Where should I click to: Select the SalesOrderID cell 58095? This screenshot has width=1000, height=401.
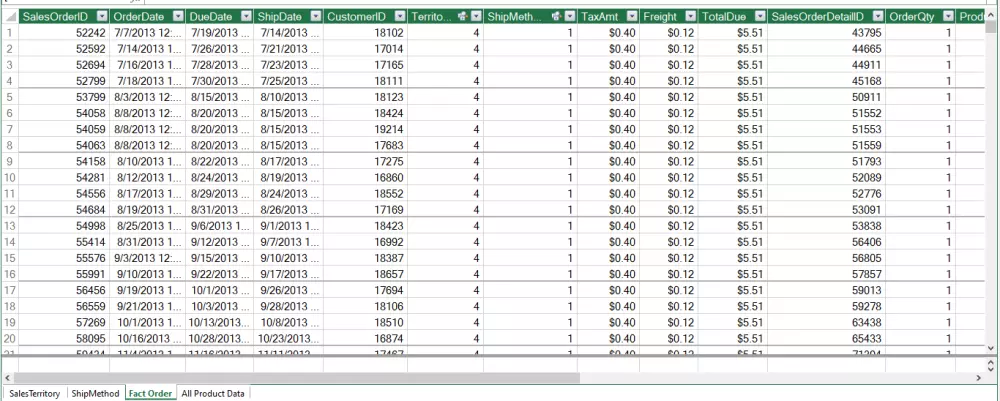click(64, 338)
